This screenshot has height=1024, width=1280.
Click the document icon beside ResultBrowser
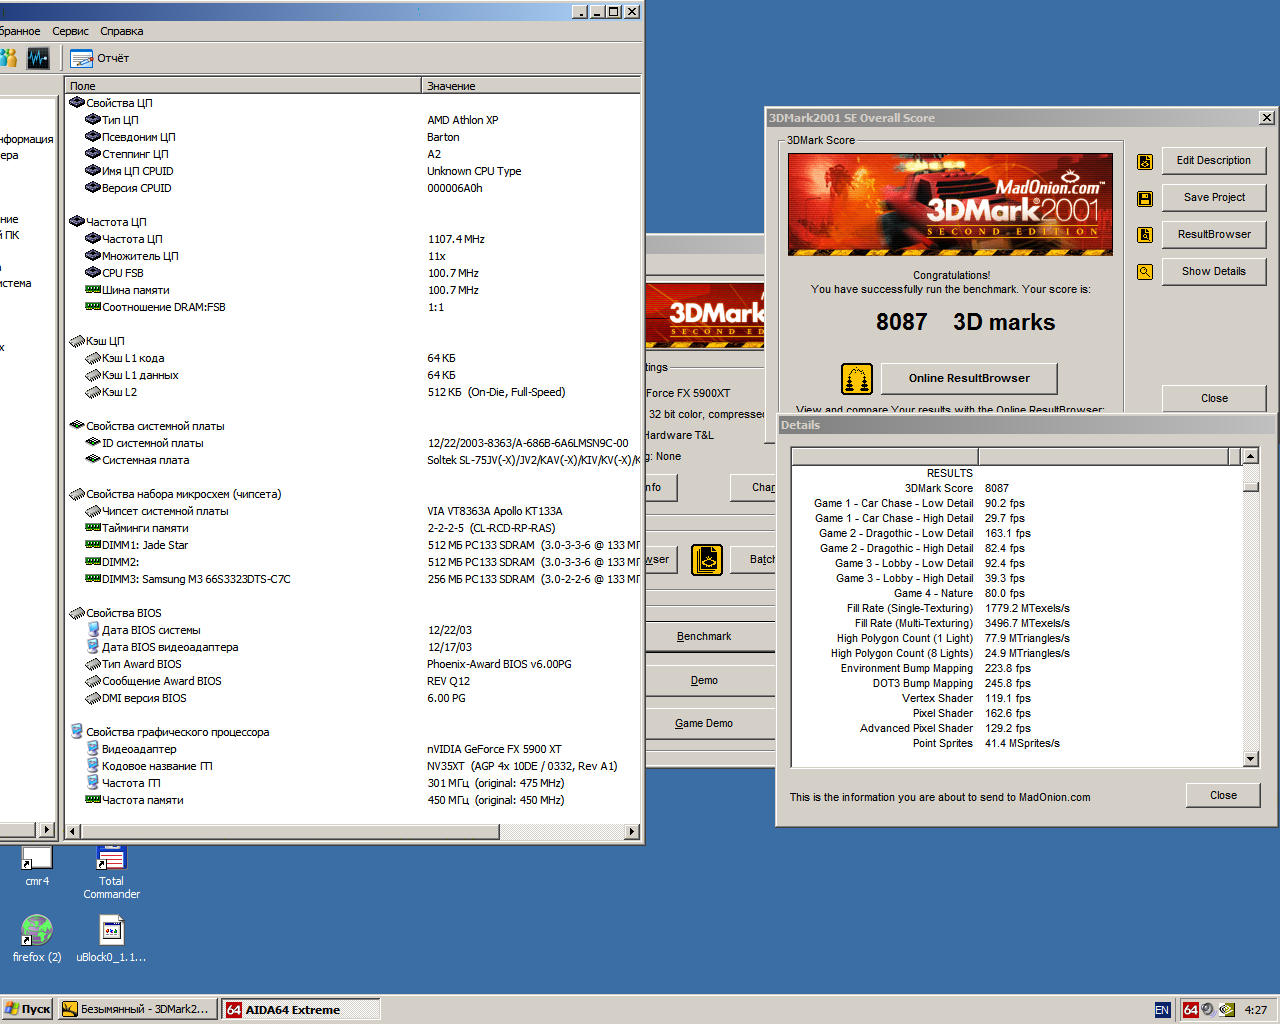[x=1144, y=234]
